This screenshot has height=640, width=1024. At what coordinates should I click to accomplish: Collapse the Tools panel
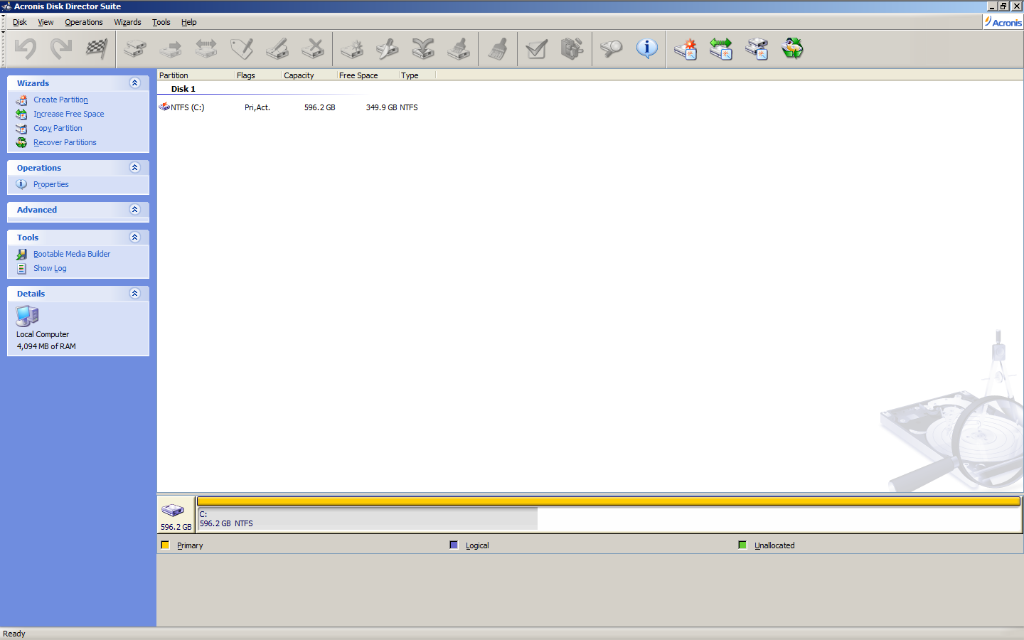(135, 237)
